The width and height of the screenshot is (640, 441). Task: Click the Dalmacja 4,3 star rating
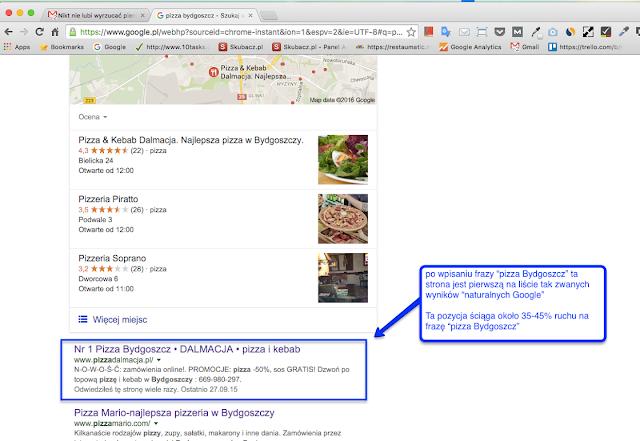point(111,151)
